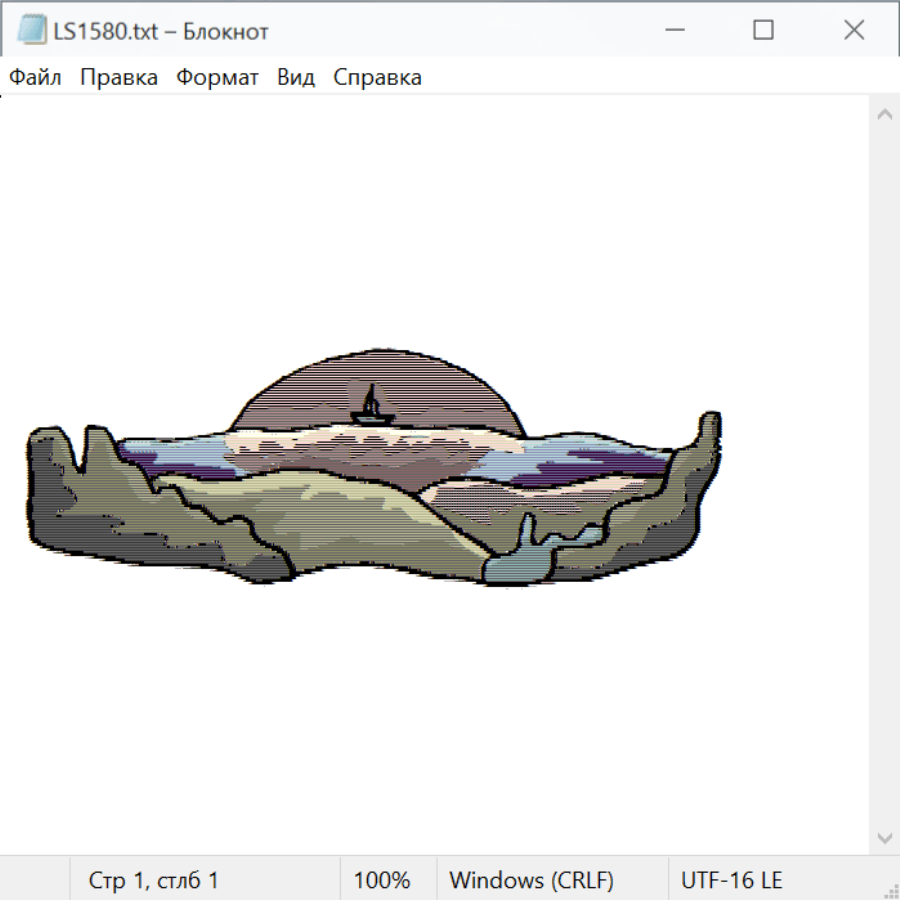Image resolution: width=900 pixels, height=900 pixels.
Task: Click the scroll down arrow
Action: [884, 837]
